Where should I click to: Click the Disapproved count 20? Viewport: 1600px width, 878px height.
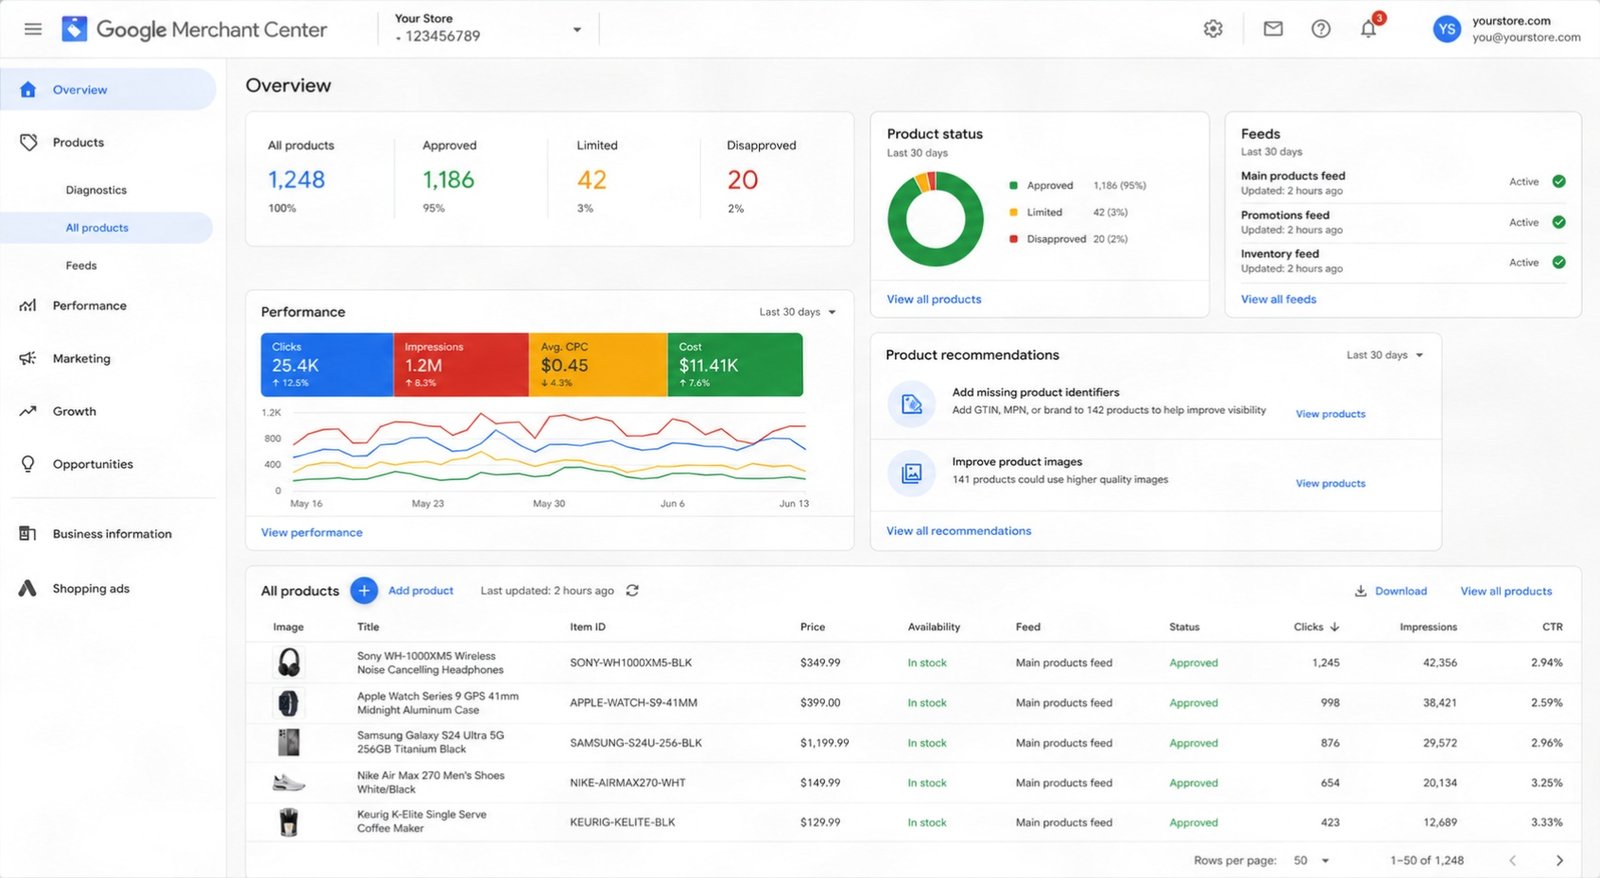click(742, 180)
